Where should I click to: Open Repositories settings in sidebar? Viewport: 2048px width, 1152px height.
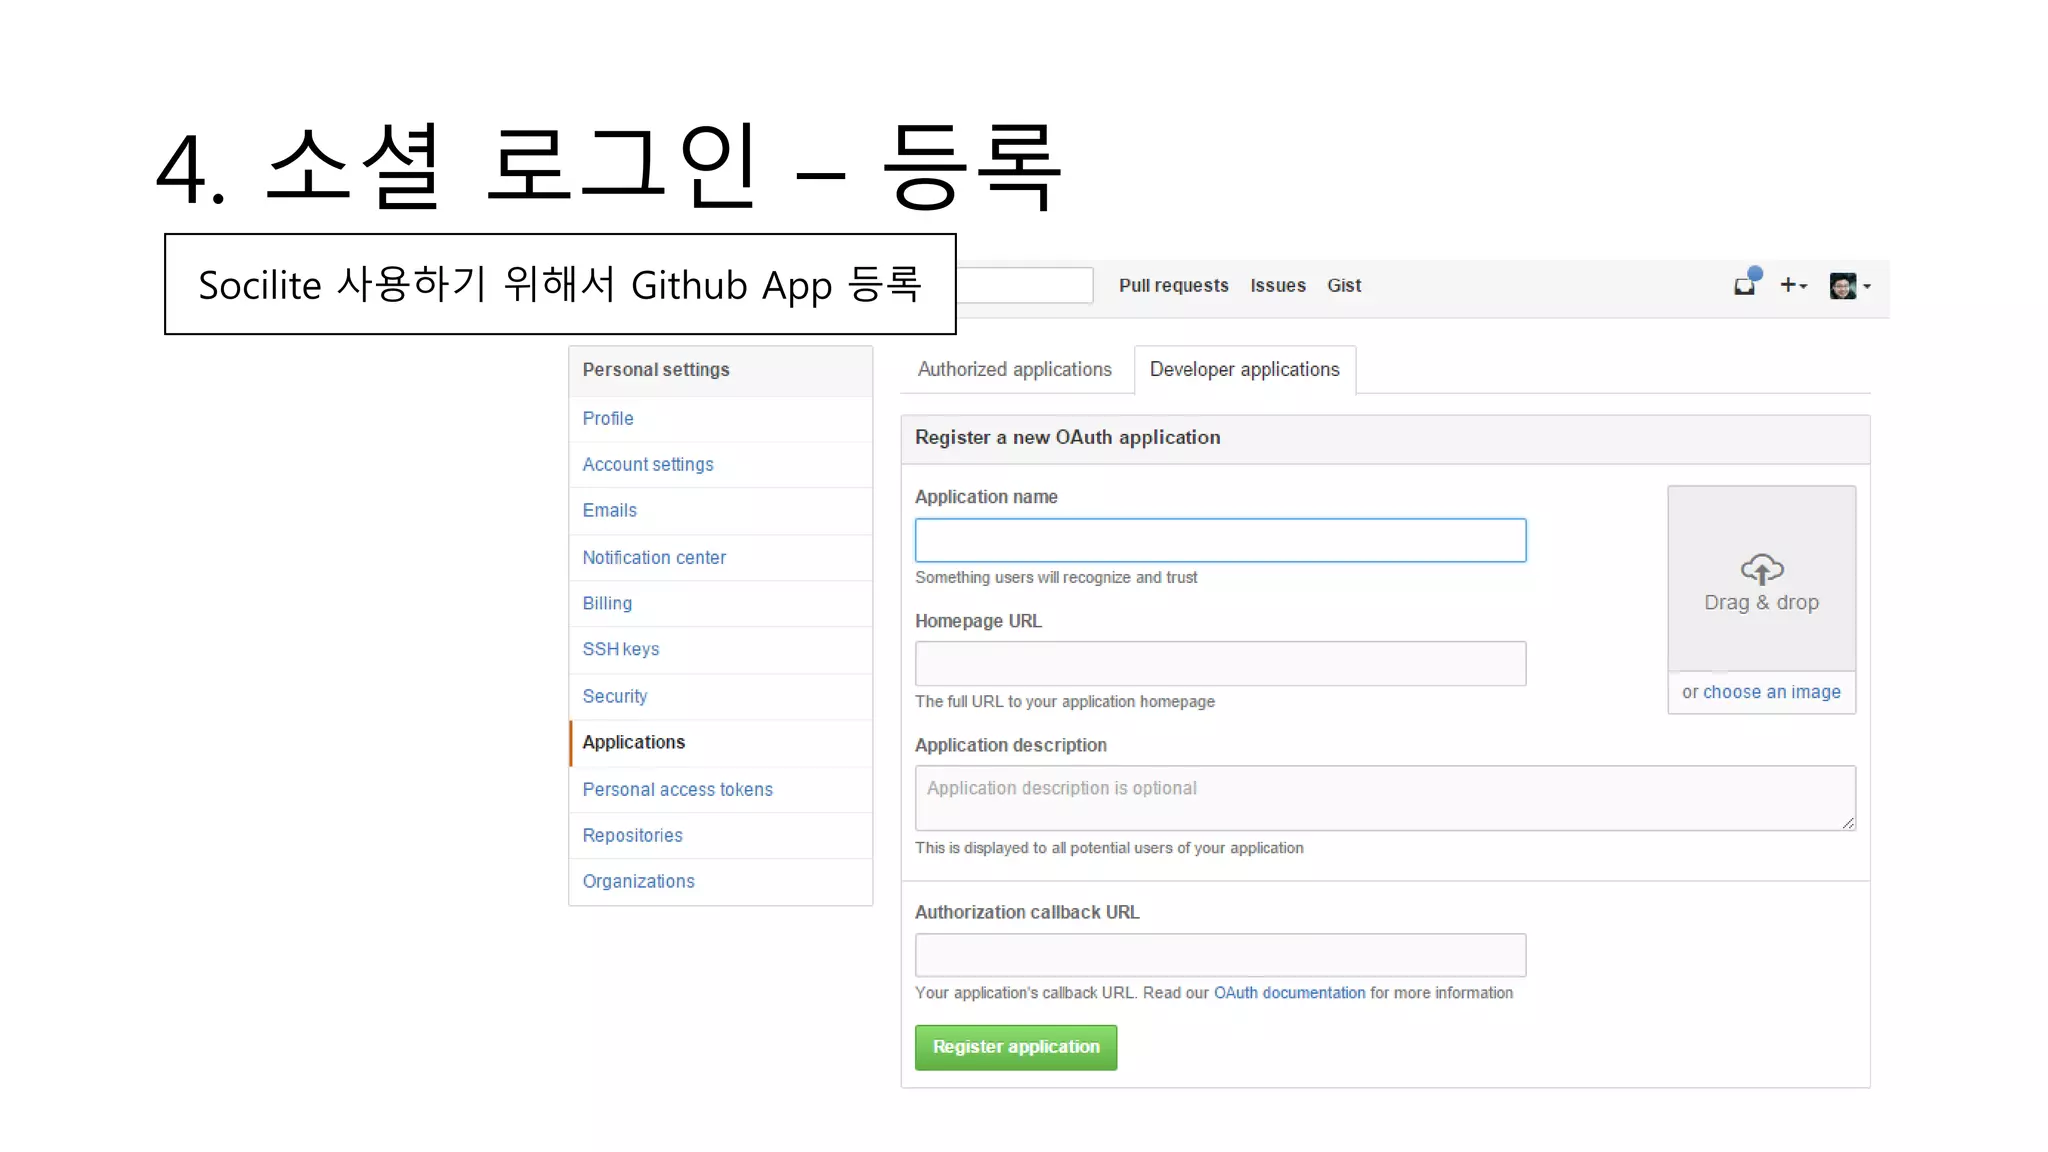coord(720,836)
